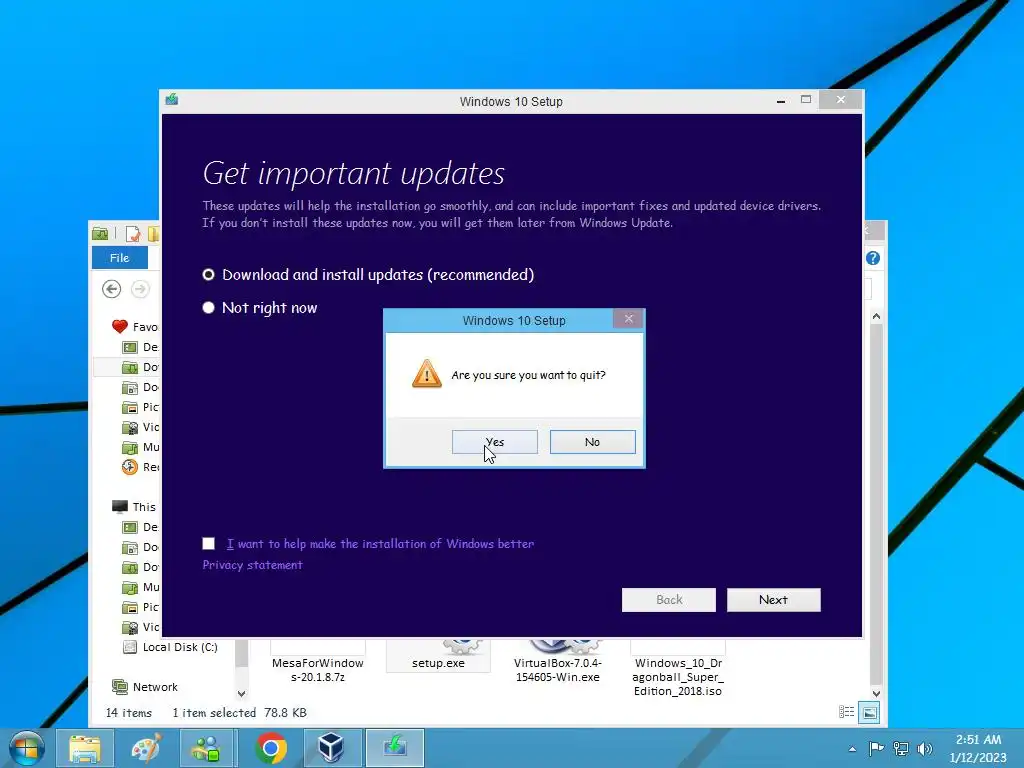
Task: Open network status tray icon
Action: click(x=901, y=748)
